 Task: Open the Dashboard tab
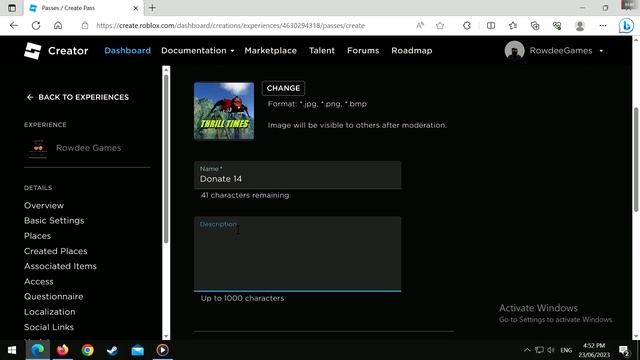pos(127,51)
